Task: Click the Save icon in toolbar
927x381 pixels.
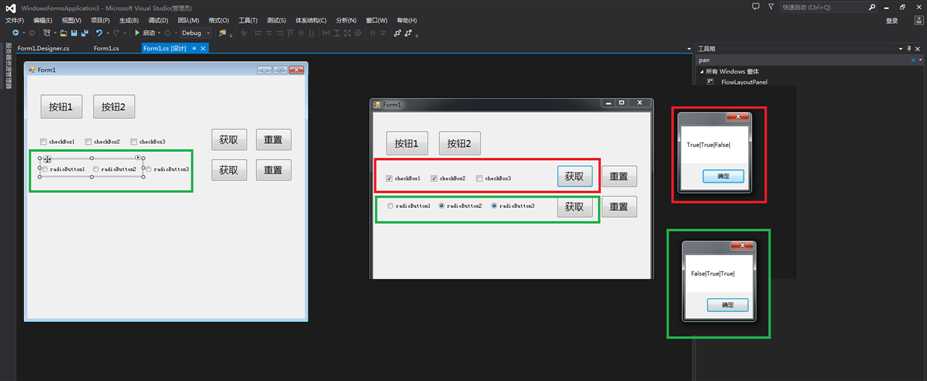Action: coord(74,33)
